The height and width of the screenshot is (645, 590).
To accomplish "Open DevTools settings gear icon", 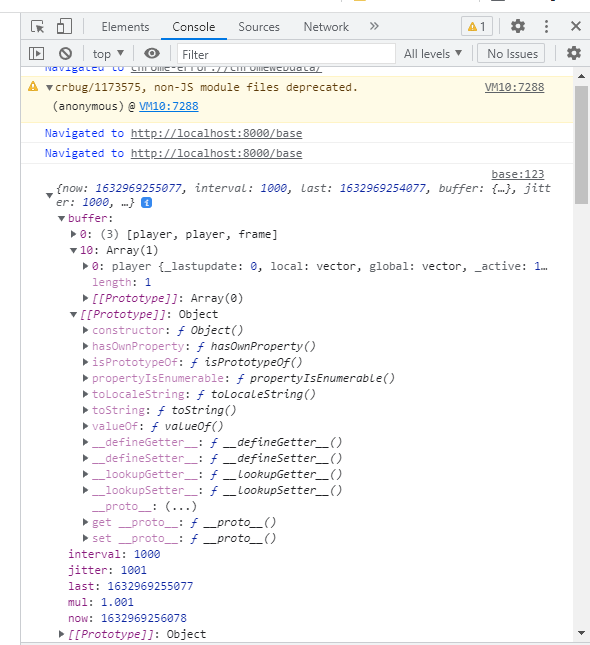I will point(518,26).
